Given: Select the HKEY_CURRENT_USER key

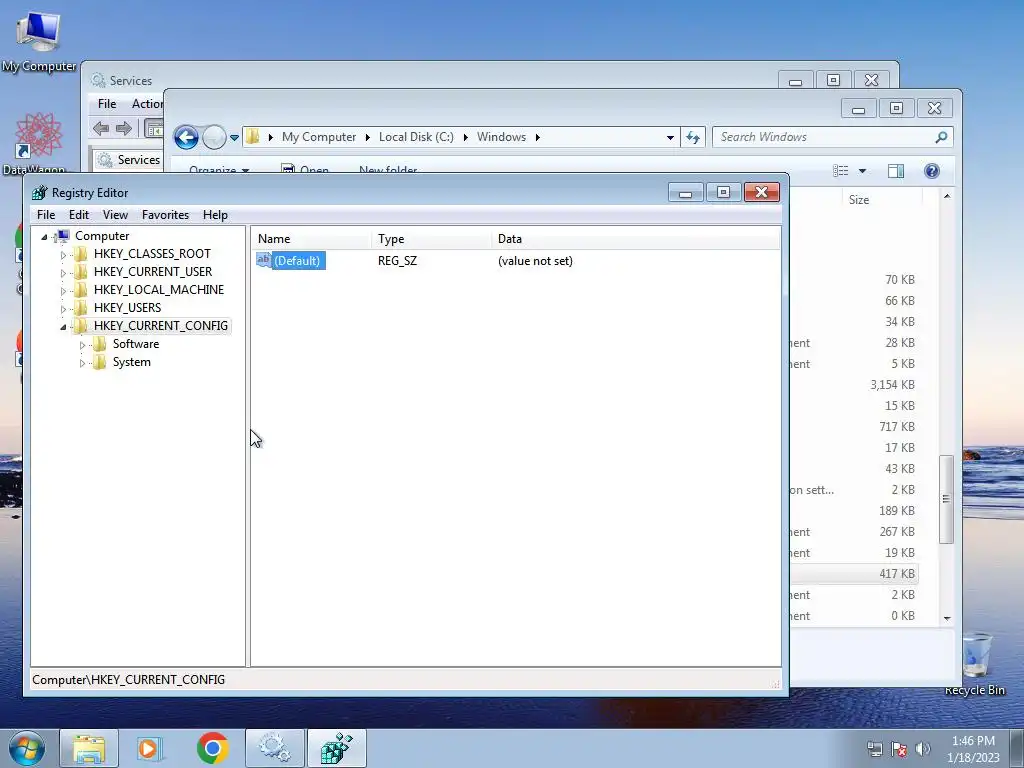Looking at the screenshot, I should pos(153,272).
